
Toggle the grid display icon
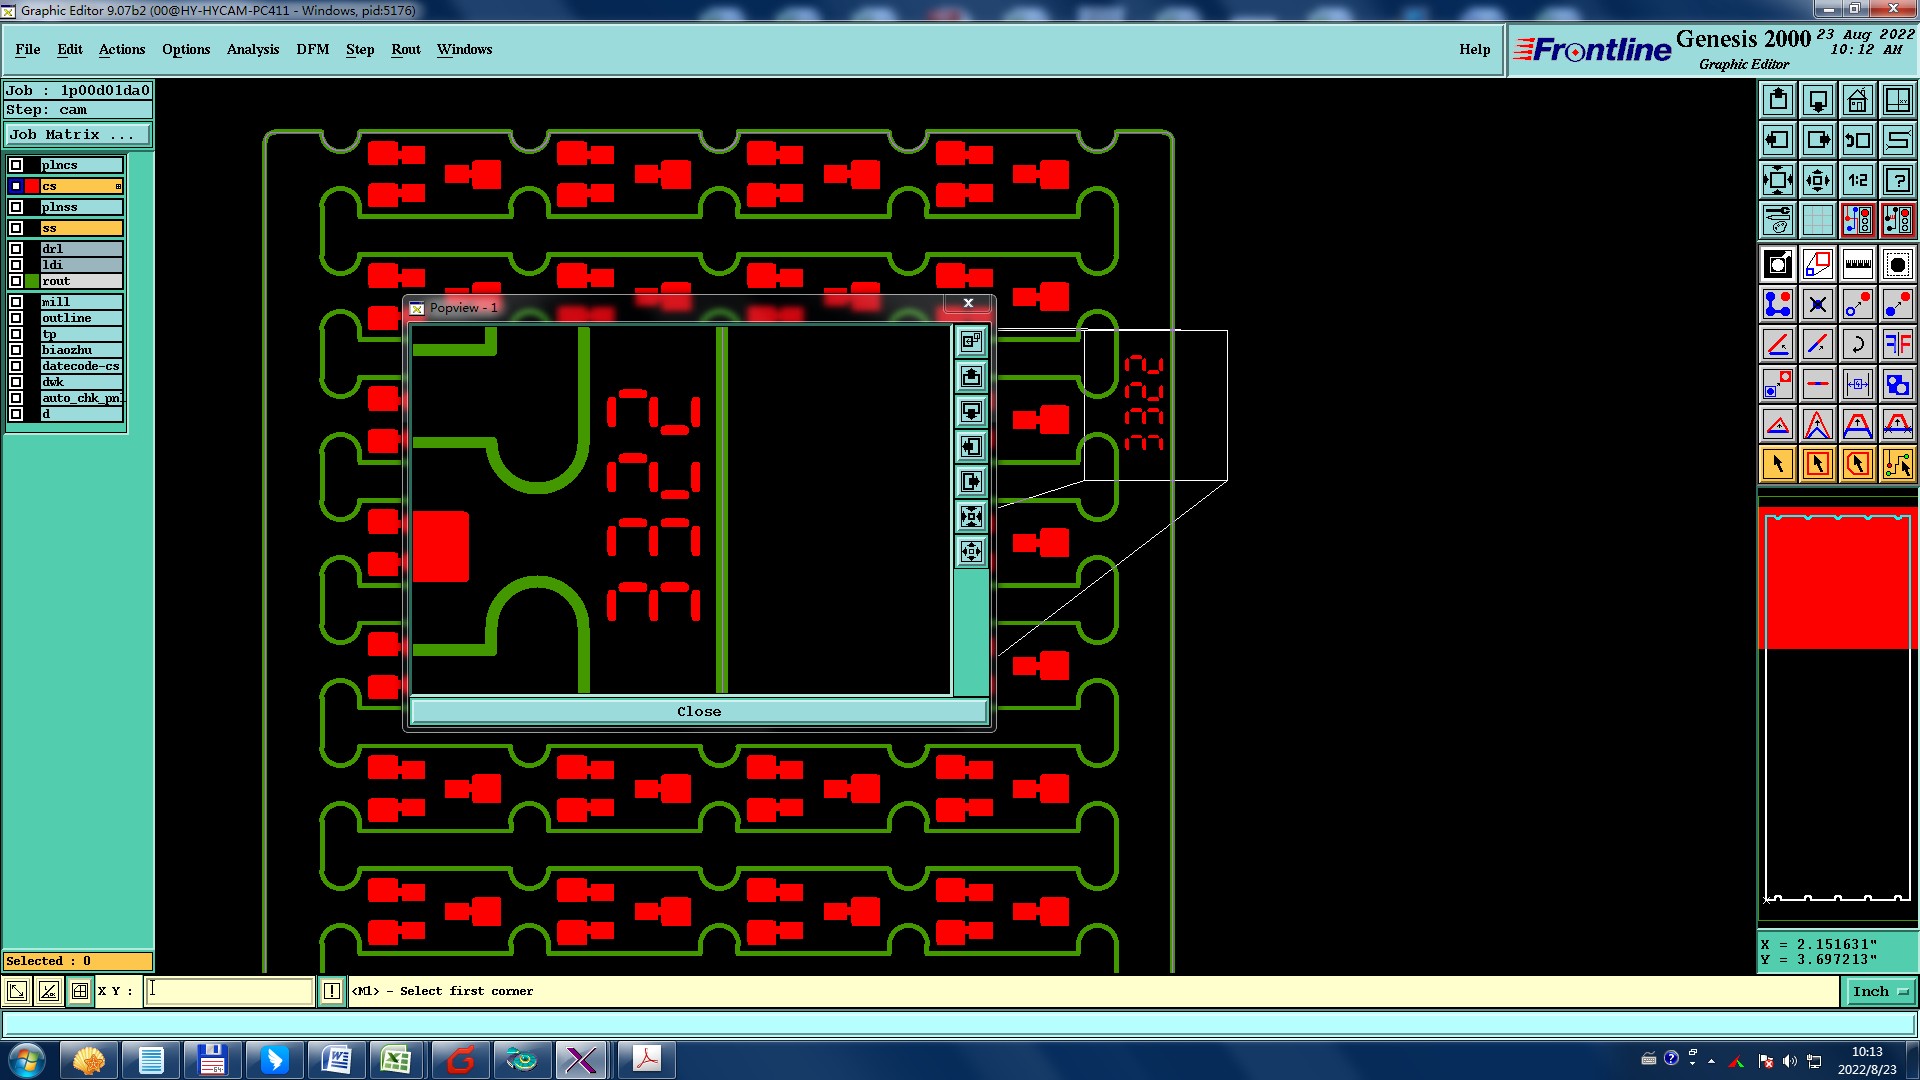[x=1818, y=220]
